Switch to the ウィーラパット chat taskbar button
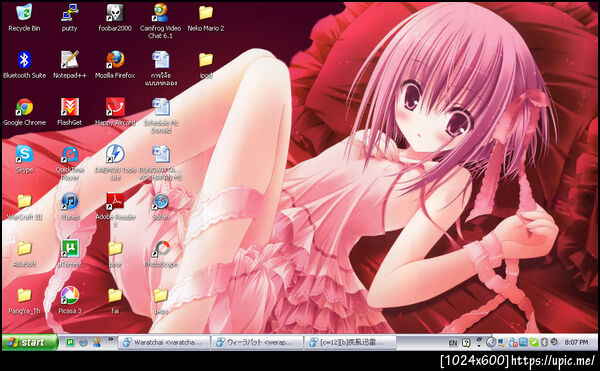The image size is (600, 371). click(x=257, y=342)
